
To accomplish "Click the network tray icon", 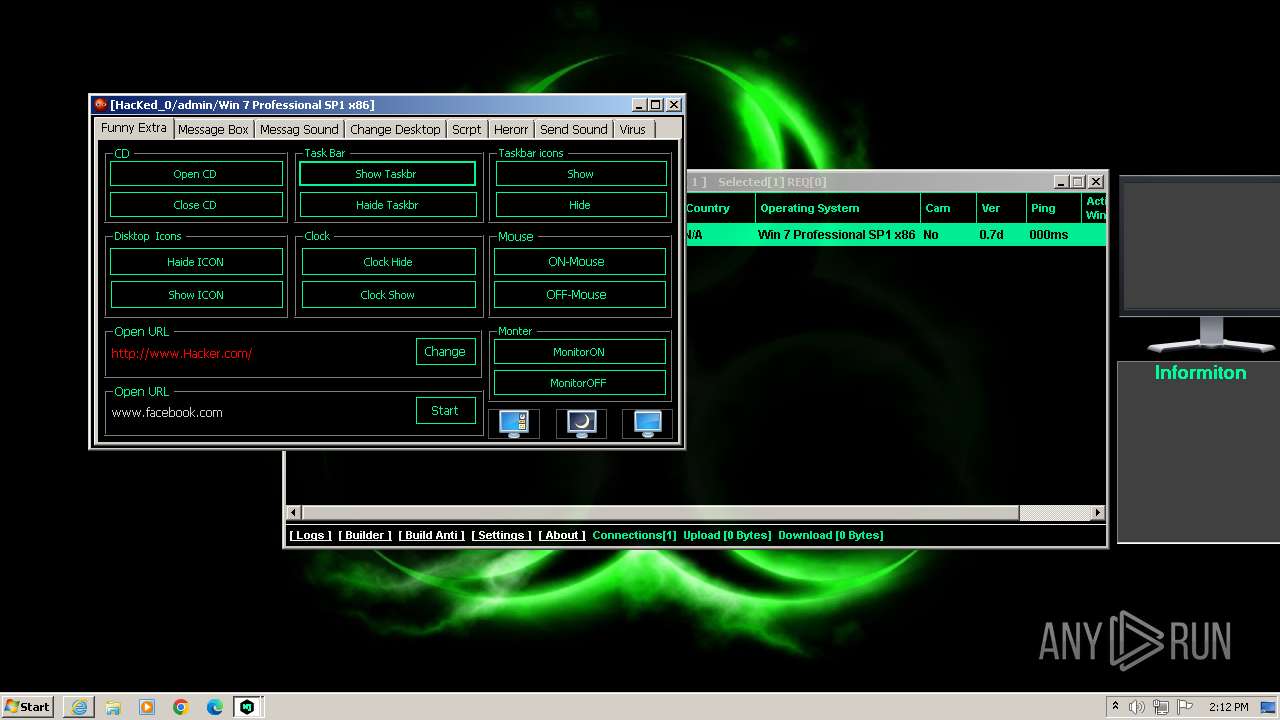I will 1161,707.
